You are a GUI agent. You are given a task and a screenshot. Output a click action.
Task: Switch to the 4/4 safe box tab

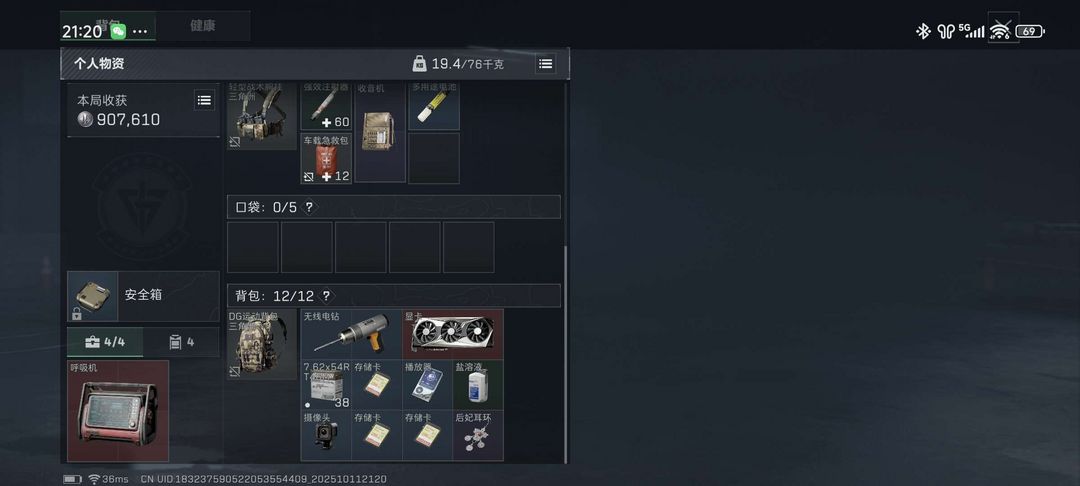click(x=105, y=342)
